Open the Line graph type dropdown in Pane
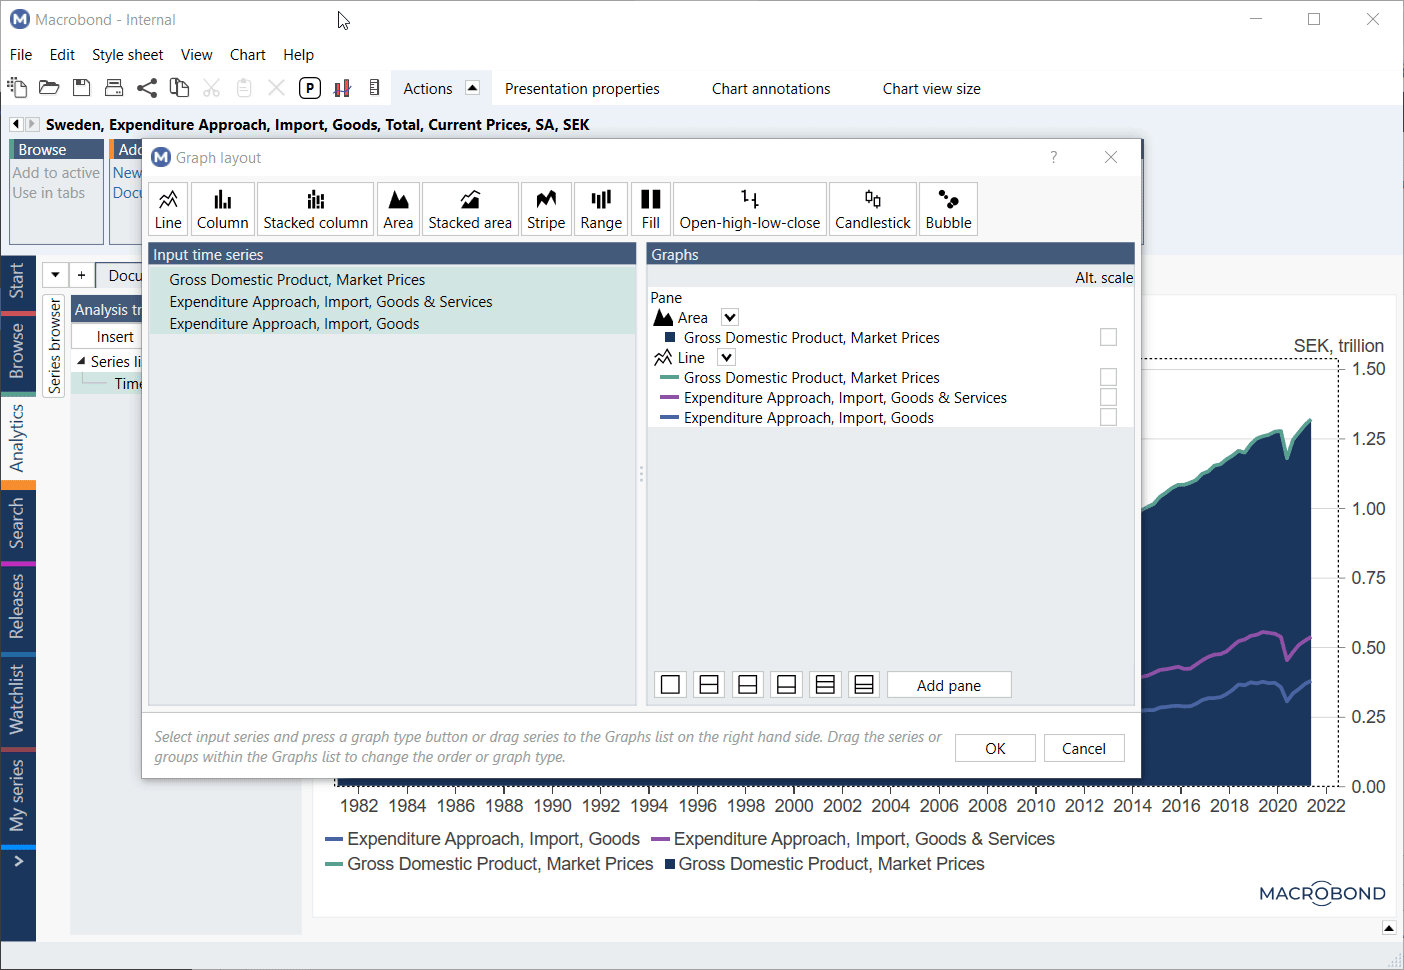1404x970 pixels. pos(727,357)
